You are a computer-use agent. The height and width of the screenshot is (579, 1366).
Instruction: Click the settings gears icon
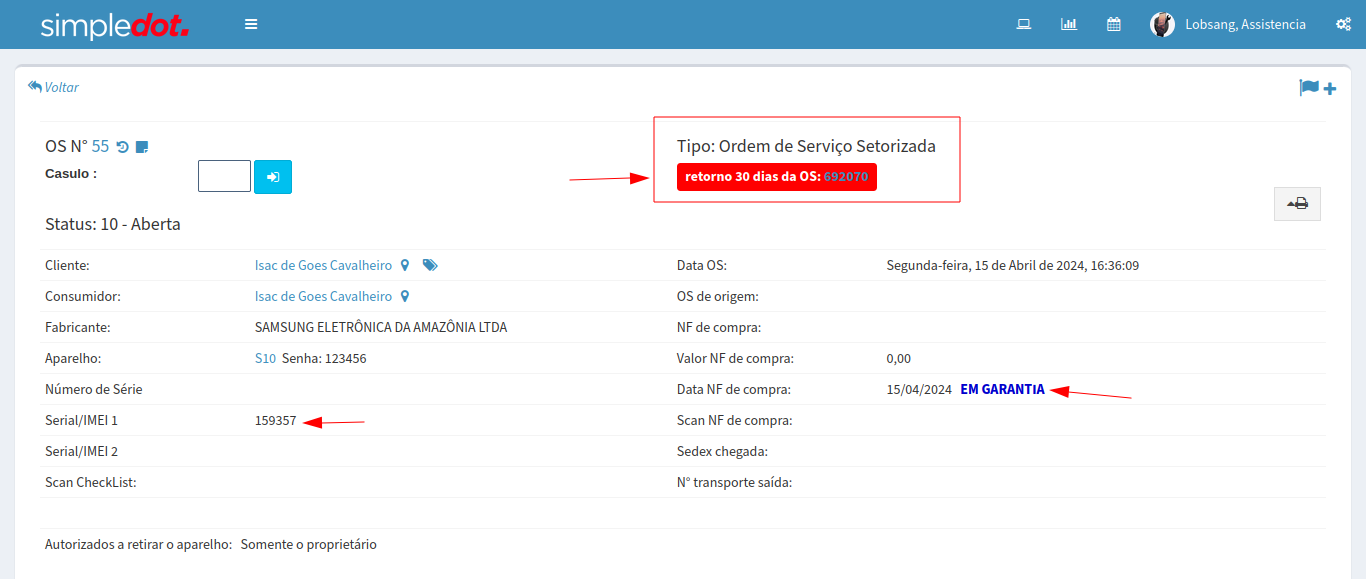pos(1343,24)
